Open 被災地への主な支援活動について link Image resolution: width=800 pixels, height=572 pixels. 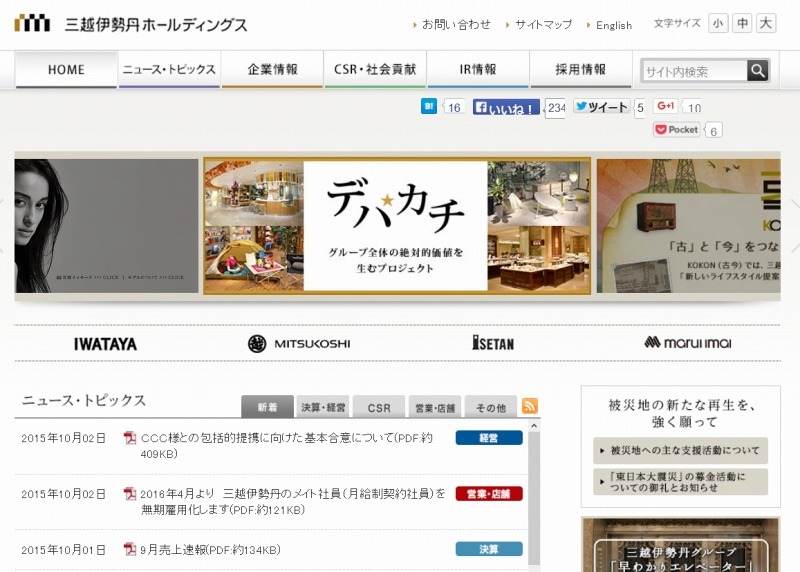pos(681,451)
